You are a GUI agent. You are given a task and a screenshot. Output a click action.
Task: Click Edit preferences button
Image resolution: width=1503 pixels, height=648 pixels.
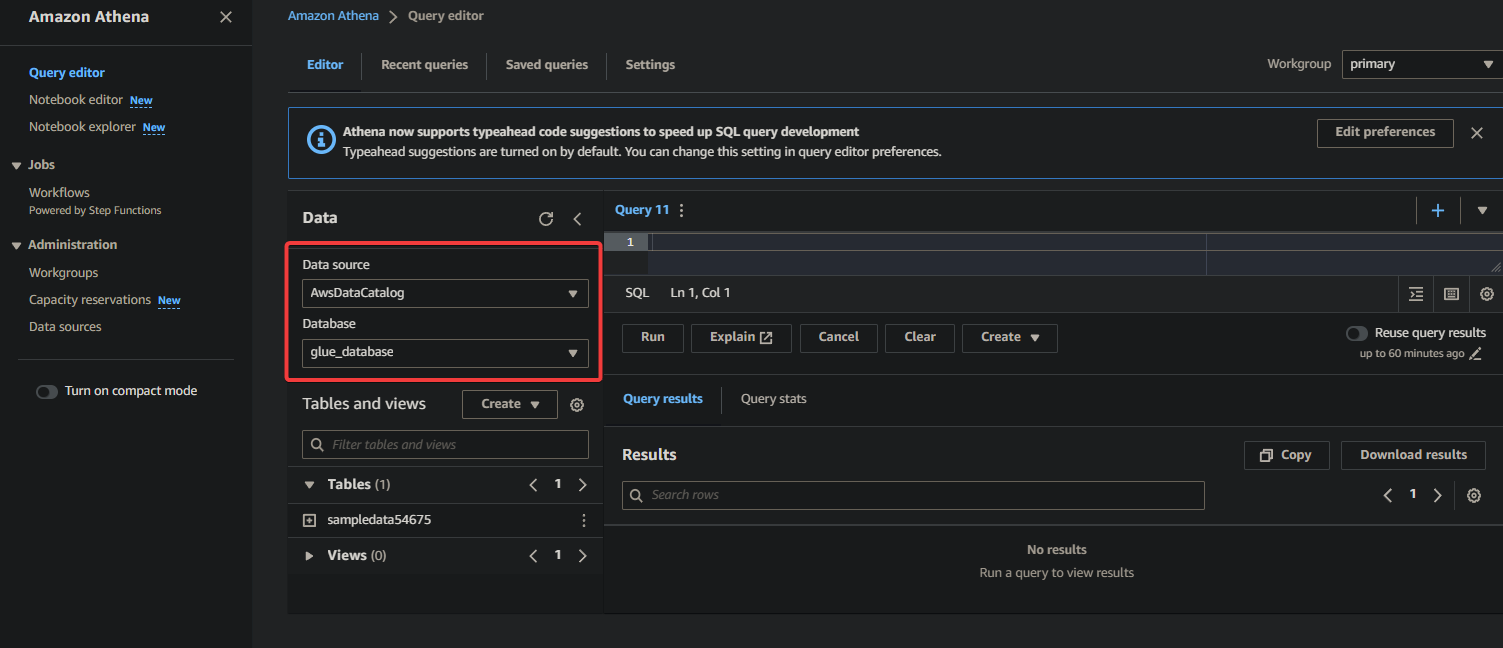(1385, 132)
